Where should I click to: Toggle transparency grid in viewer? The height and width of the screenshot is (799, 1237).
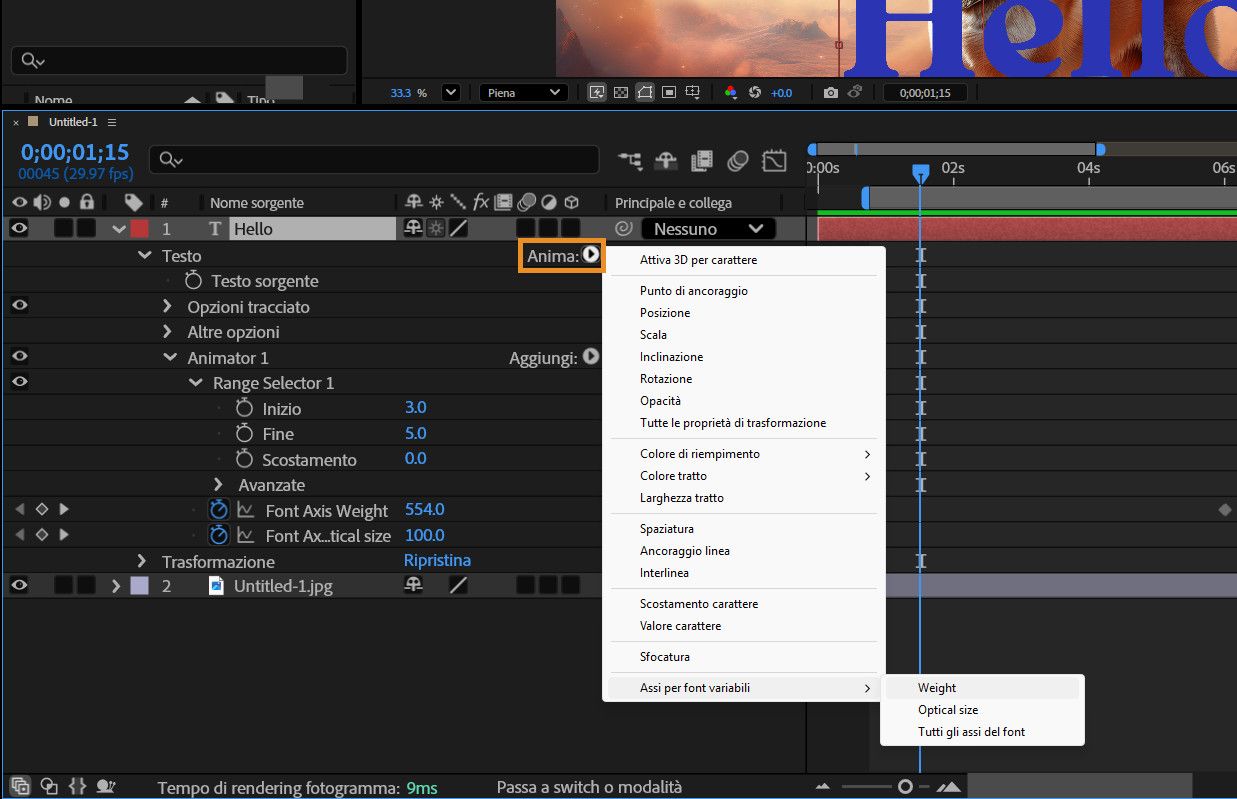(621, 92)
